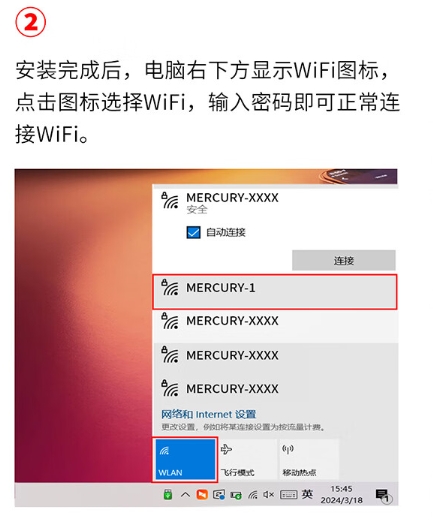Viewport: 433px width, 522px height.
Task: Open 网络和 Internet 设置 link
Action: pyautogui.click(x=209, y=414)
